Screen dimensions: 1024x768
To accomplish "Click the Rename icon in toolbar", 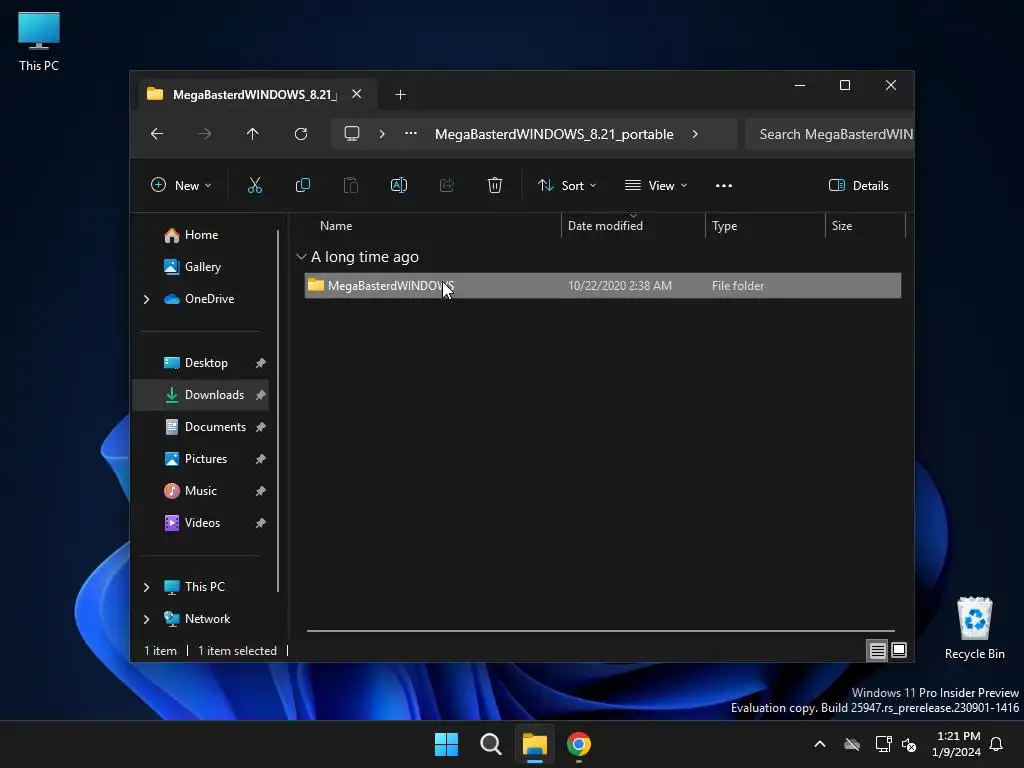I will (399, 185).
